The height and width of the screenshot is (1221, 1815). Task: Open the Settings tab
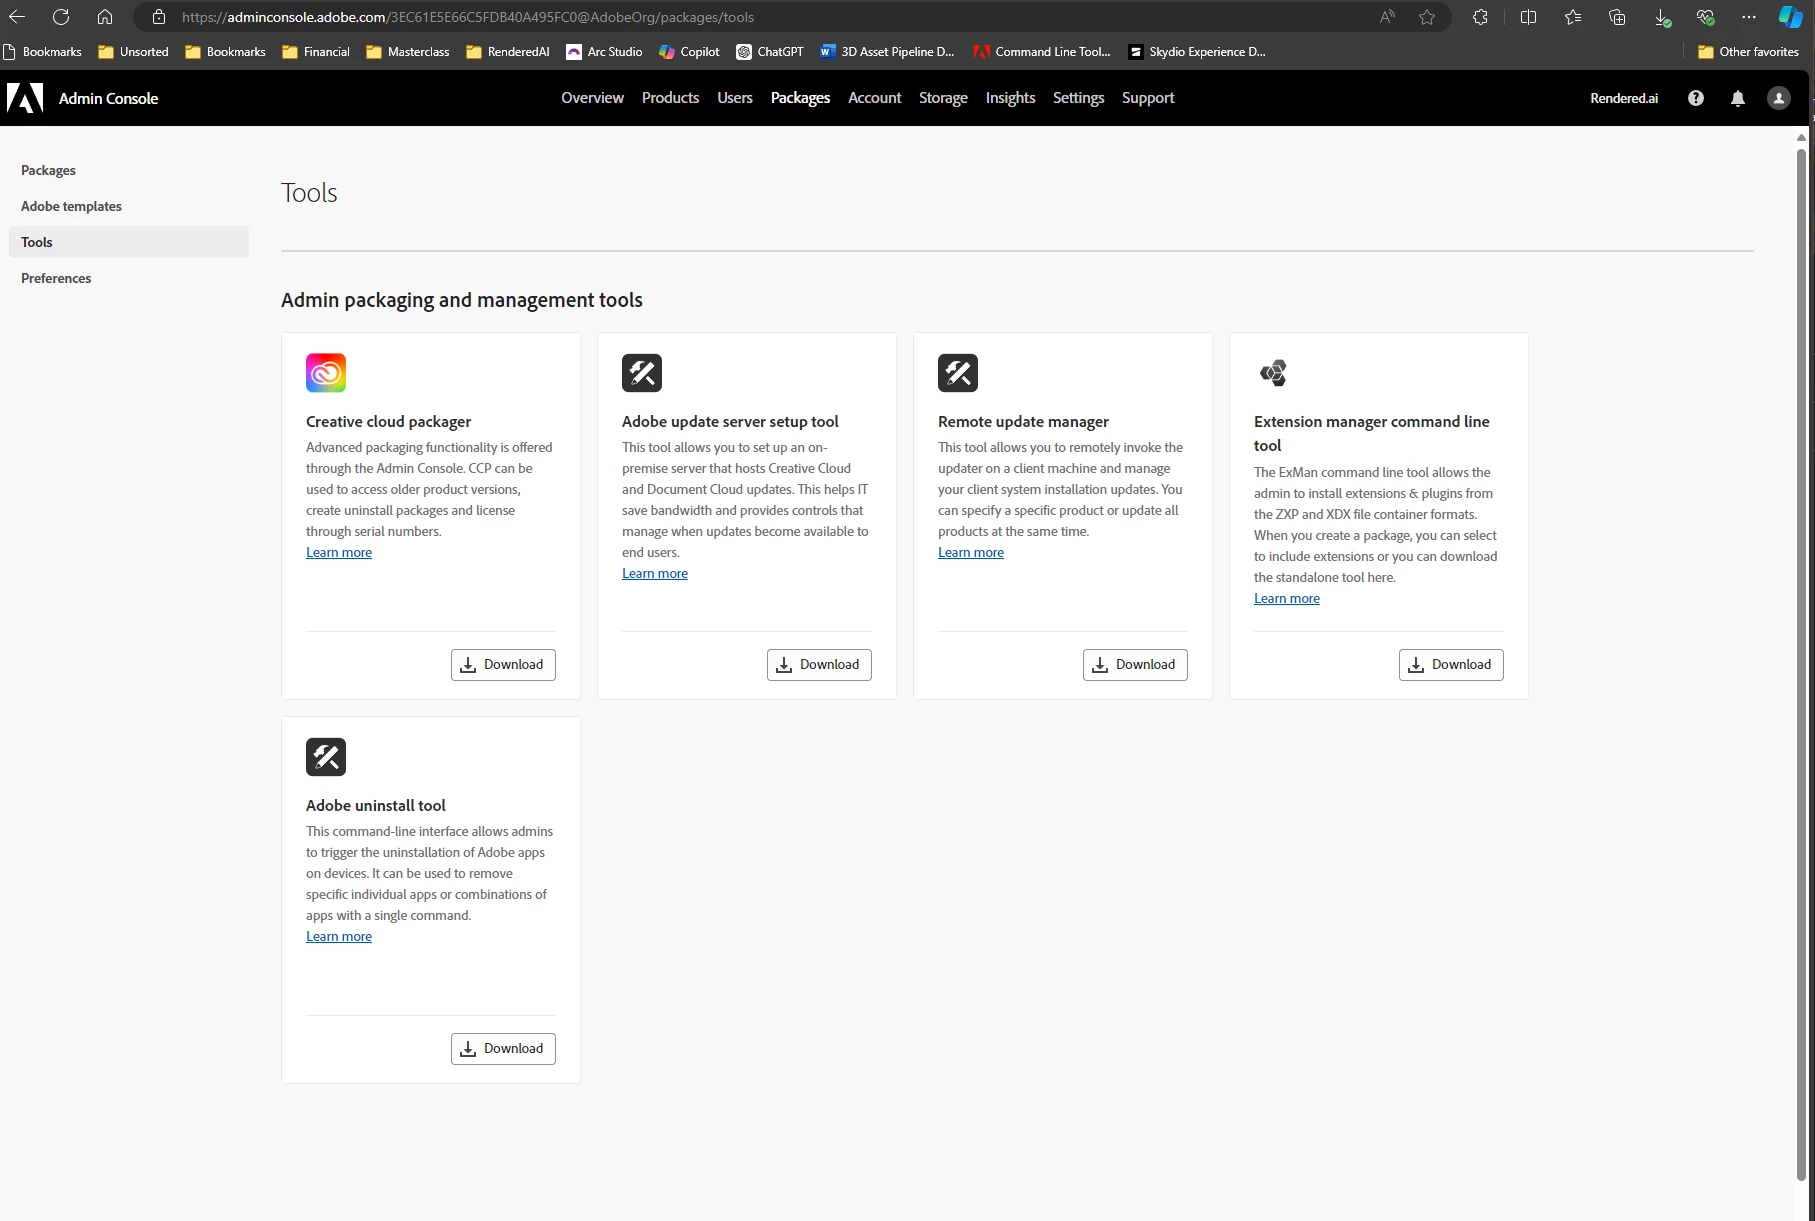(1078, 98)
